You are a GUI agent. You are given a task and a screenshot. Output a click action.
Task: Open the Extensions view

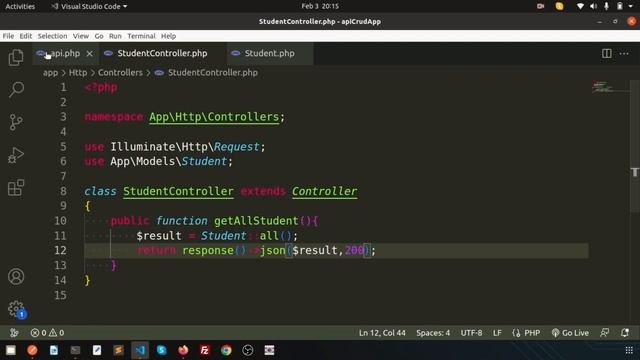click(x=16, y=188)
